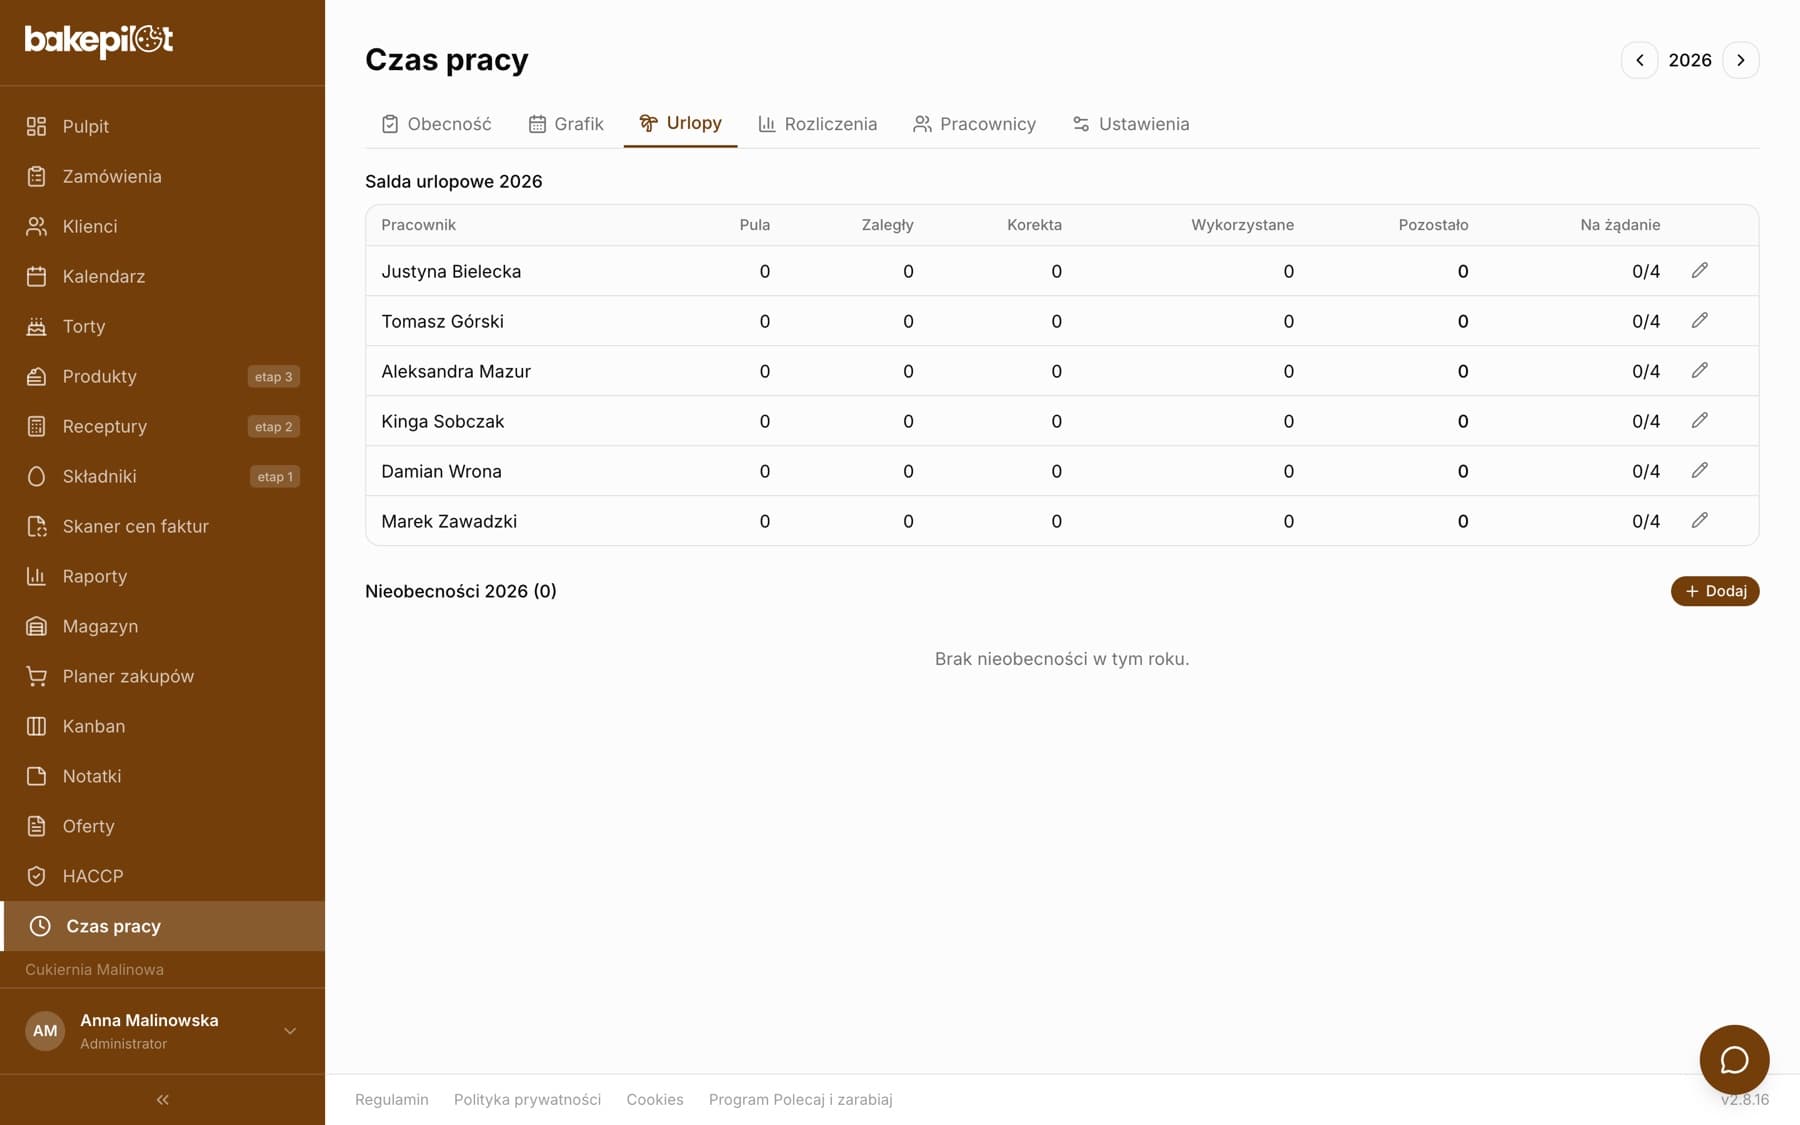This screenshot has height=1125, width=1800.
Task: Open Polityka prywatności footer link
Action: pyautogui.click(x=527, y=1099)
